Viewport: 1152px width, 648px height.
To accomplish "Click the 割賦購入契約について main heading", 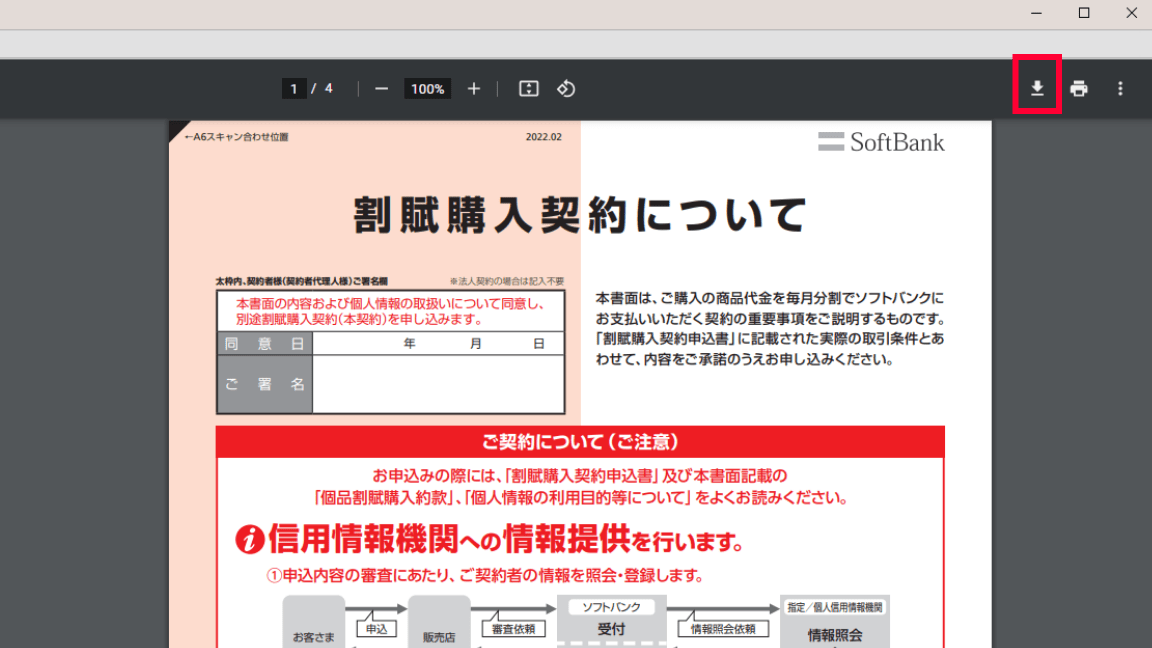I will tap(580, 215).
